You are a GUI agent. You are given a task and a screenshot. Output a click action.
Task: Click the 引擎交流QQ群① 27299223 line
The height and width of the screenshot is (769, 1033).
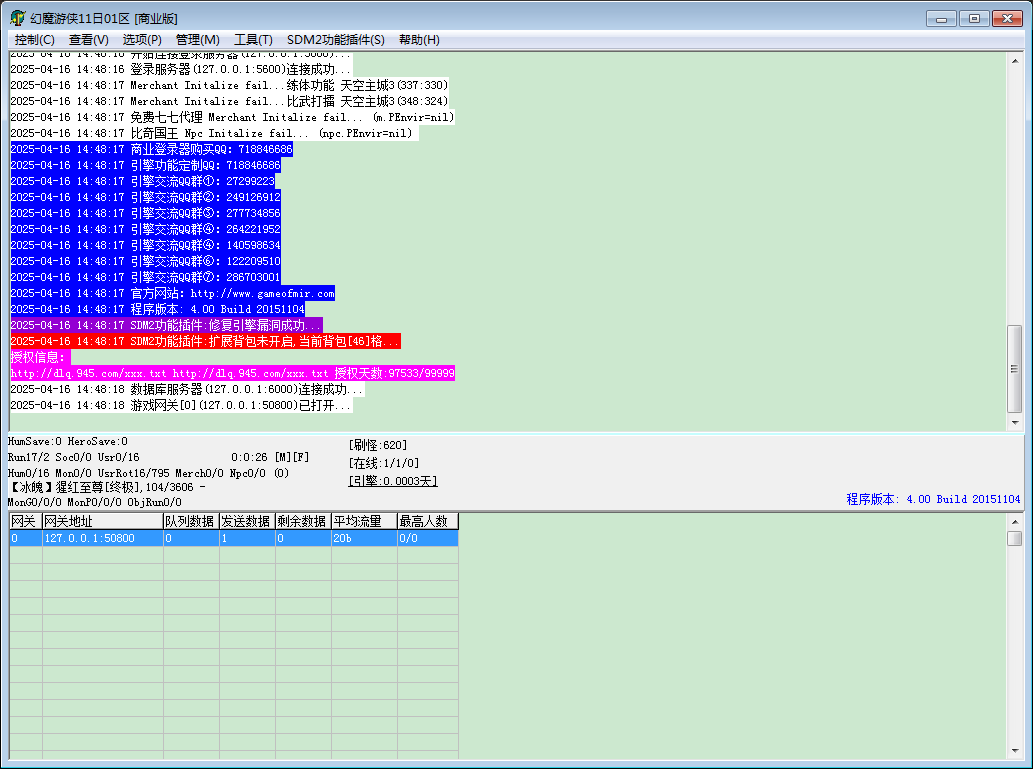coord(142,181)
